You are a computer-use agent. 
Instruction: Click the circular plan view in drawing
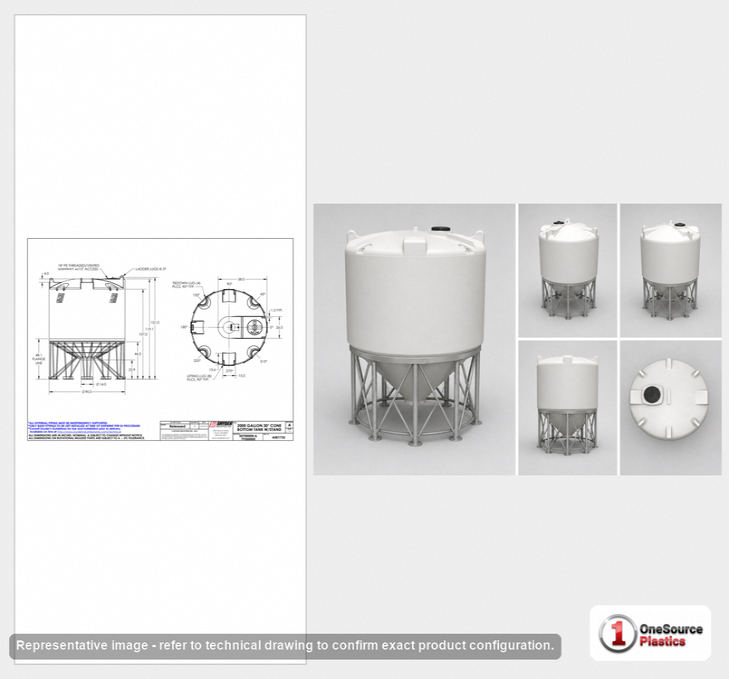(229, 327)
